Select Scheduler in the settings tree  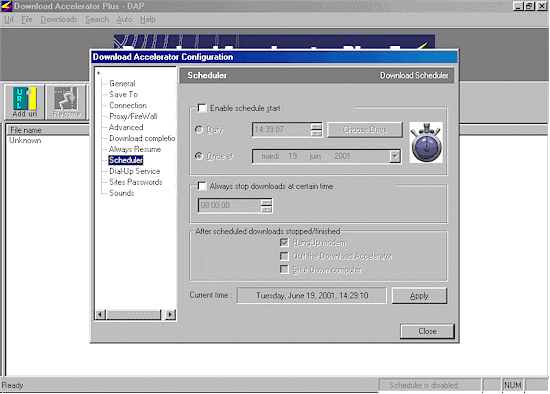coord(126,160)
